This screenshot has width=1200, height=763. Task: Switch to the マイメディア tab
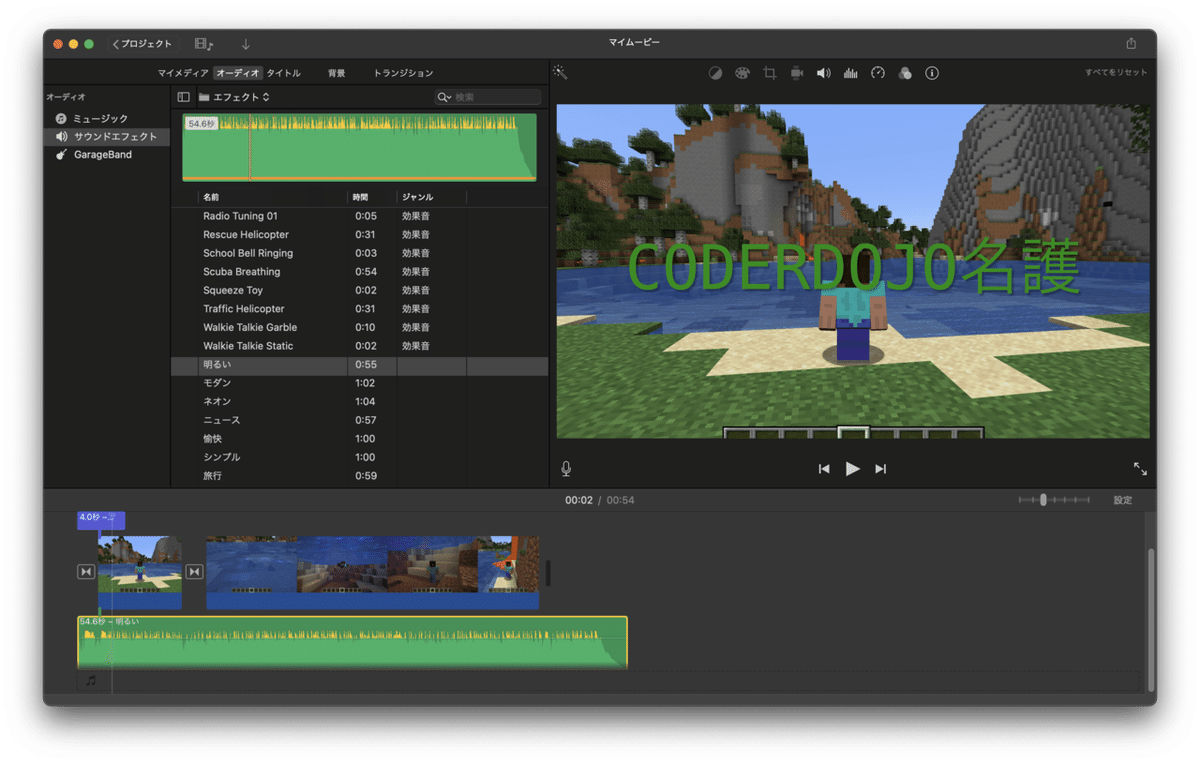pos(183,73)
